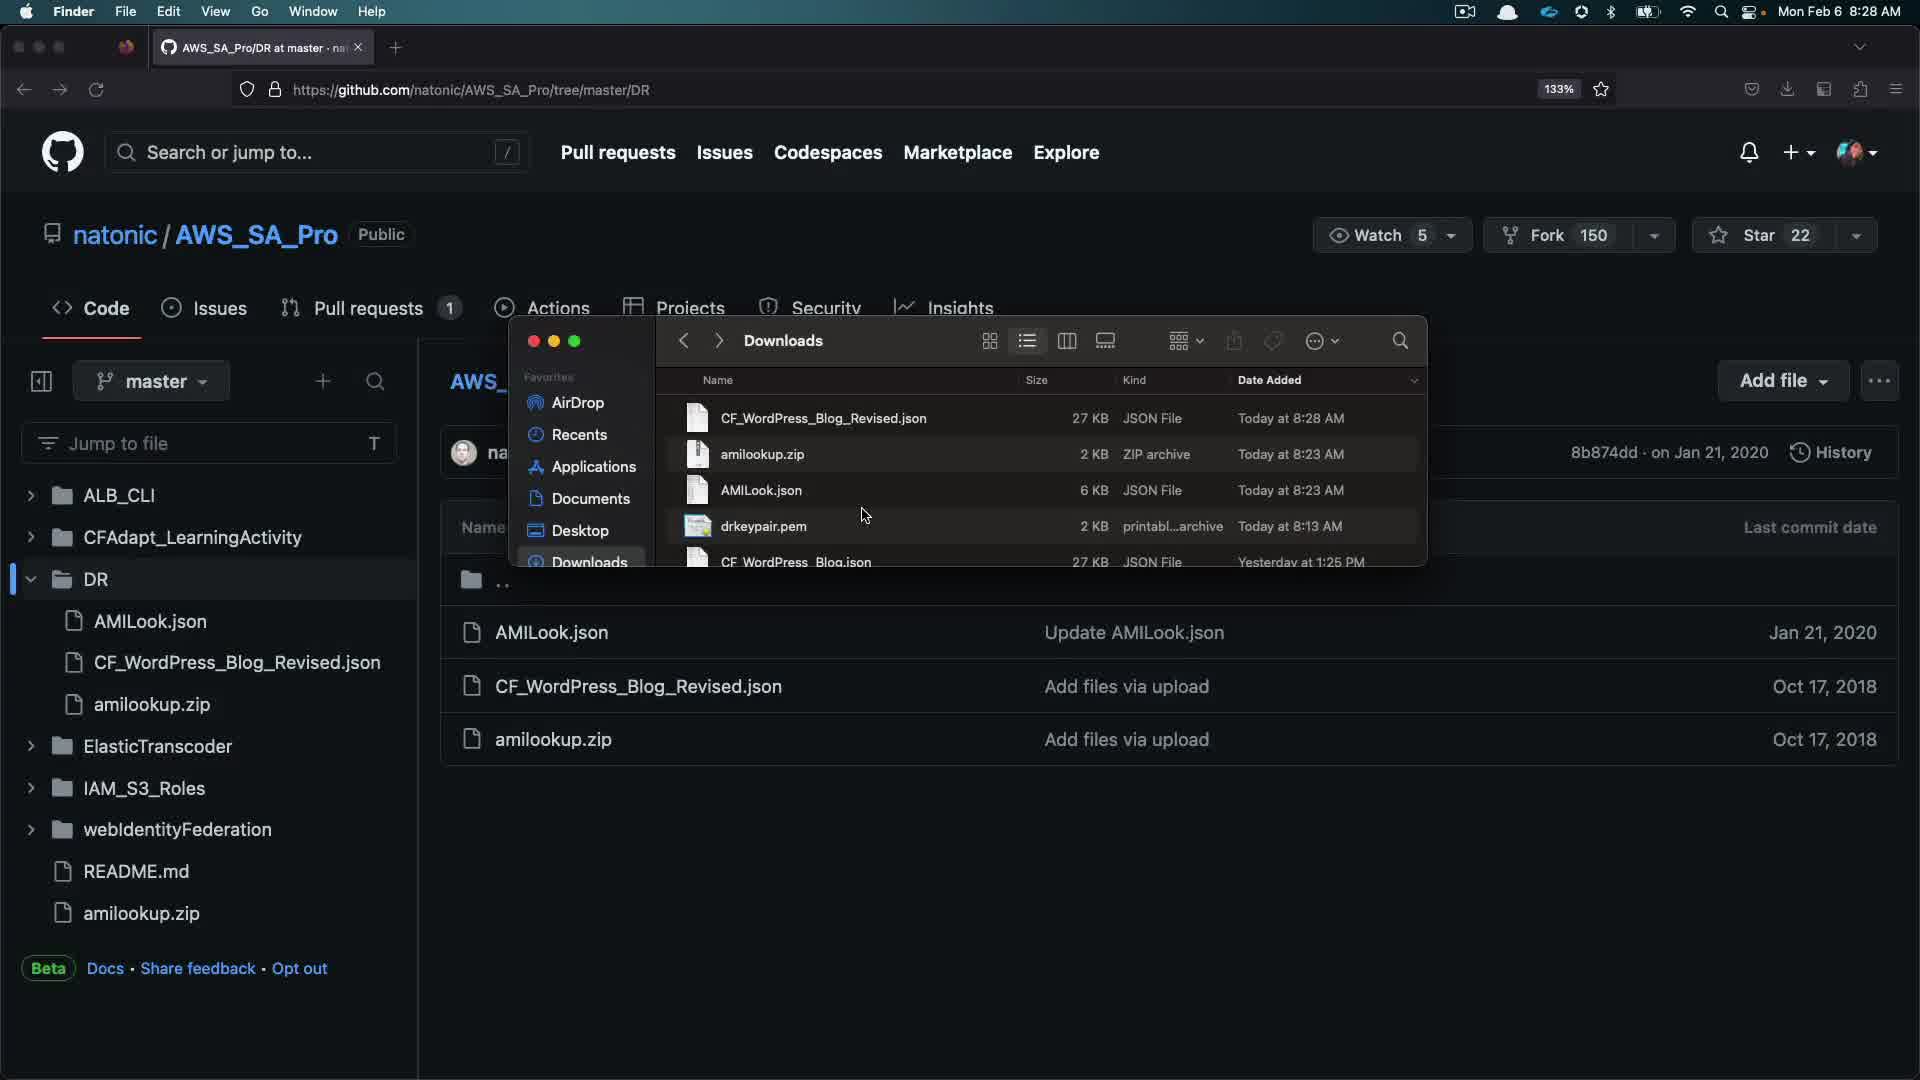
Task: Switch Finder to icon grid view
Action: click(x=990, y=341)
